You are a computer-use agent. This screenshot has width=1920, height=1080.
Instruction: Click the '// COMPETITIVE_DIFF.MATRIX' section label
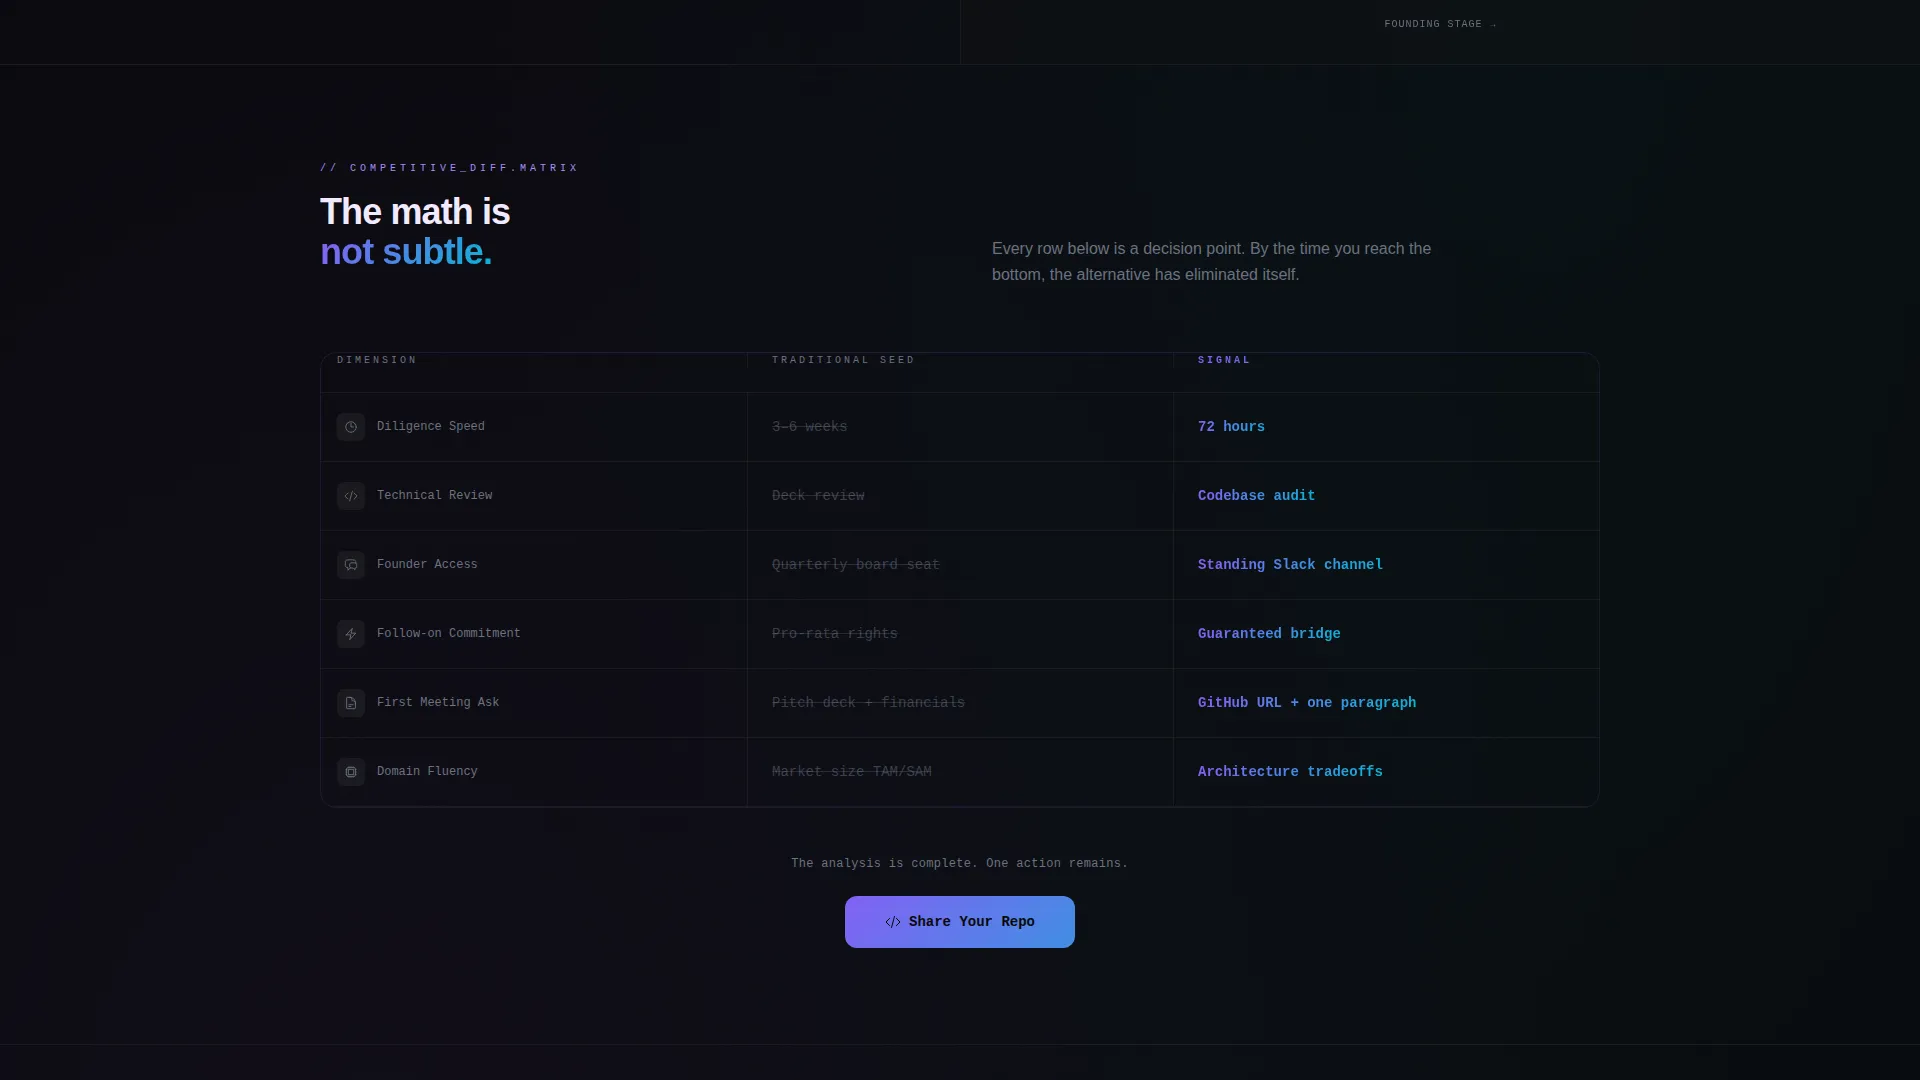pos(449,168)
